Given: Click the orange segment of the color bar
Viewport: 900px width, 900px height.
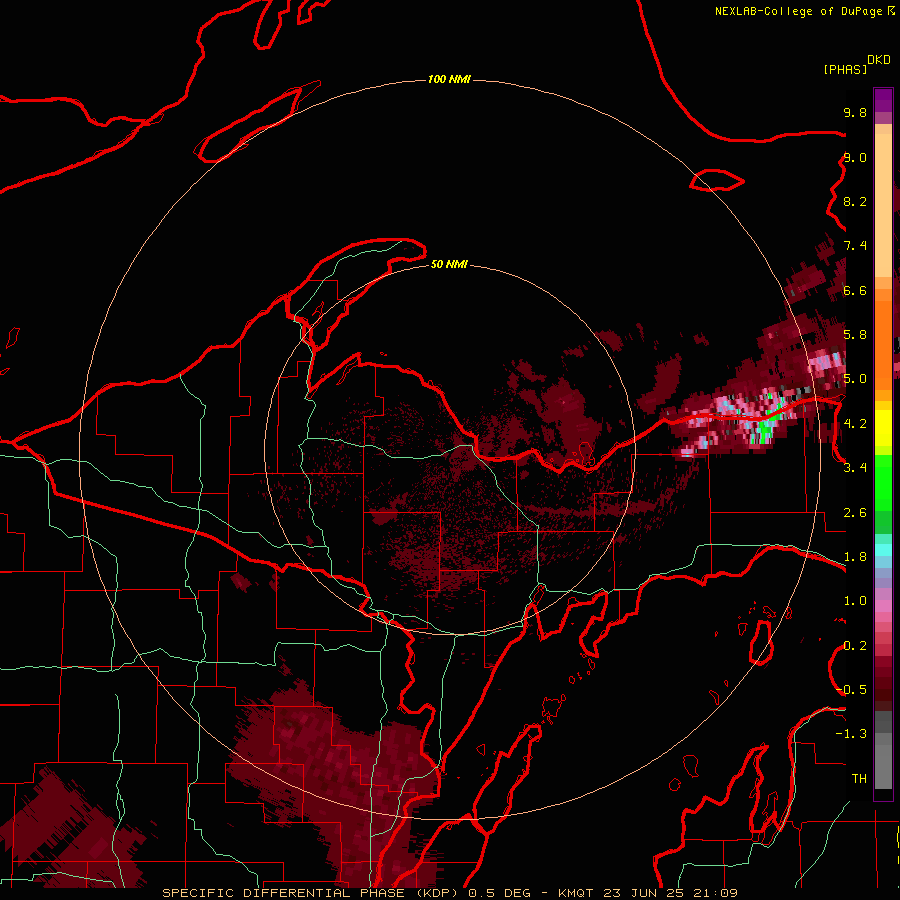Looking at the screenshot, I should 883,339.
